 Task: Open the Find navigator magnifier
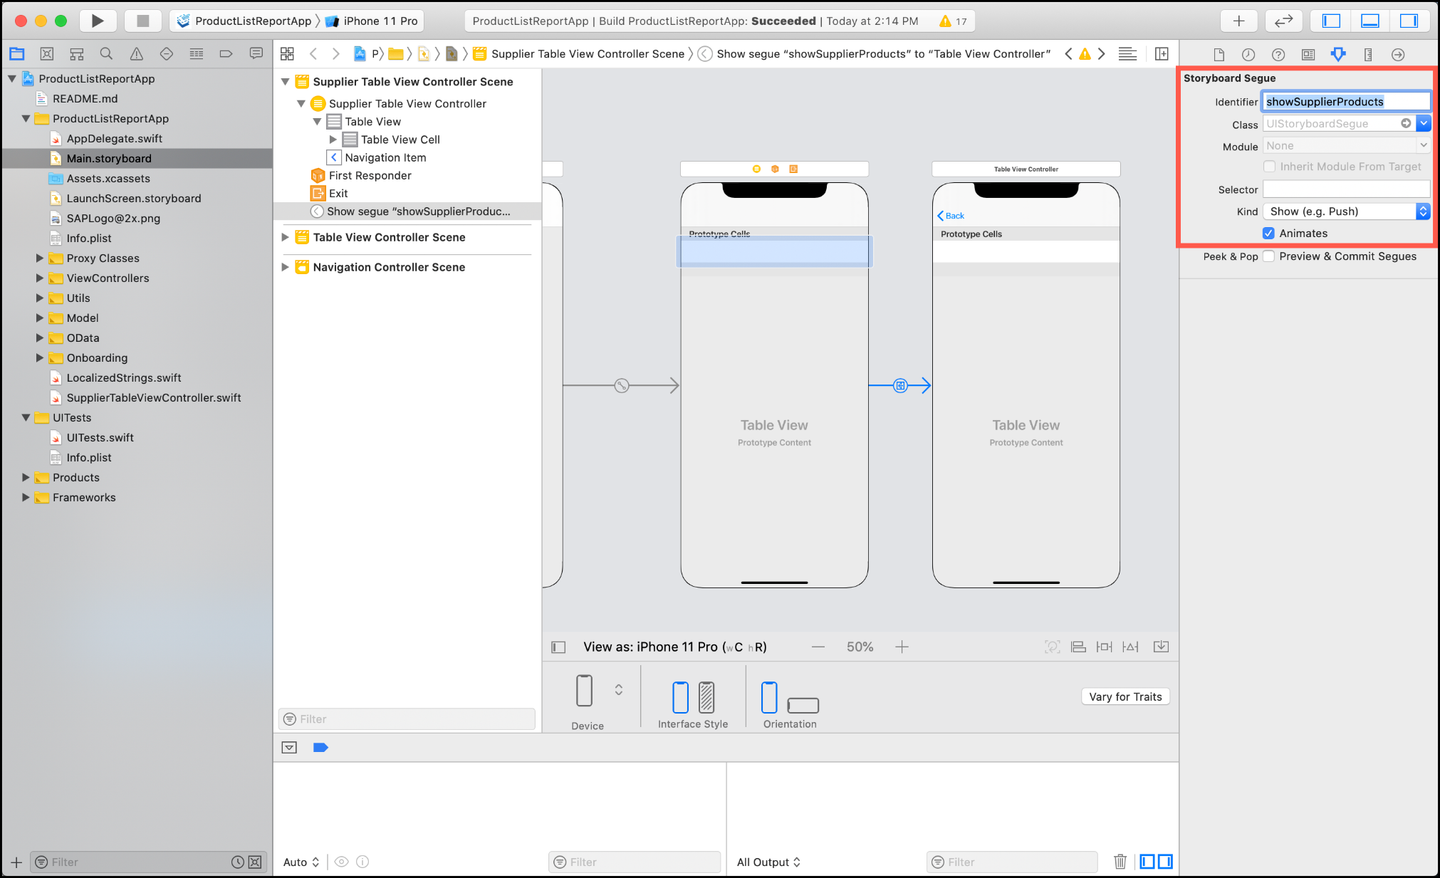coord(106,54)
